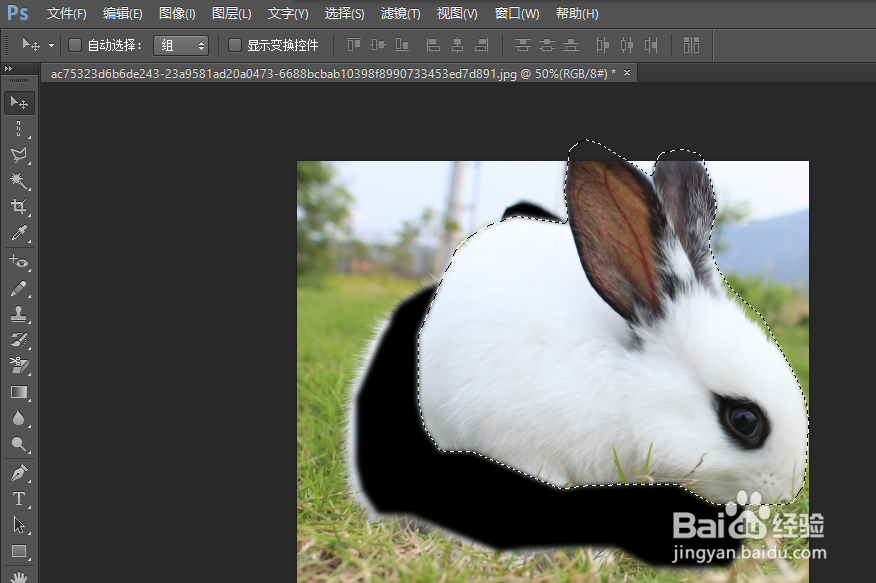
Task: Open the 滤镜(T) menu
Action: coord(400,13)
